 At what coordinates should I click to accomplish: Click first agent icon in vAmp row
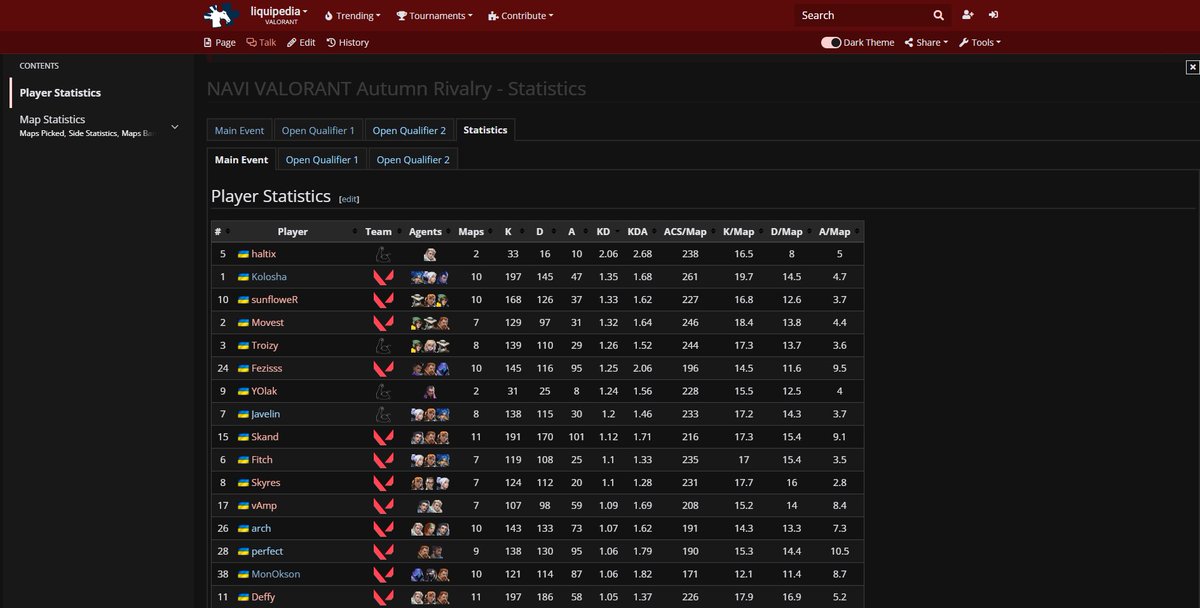[x=424, y=506]
